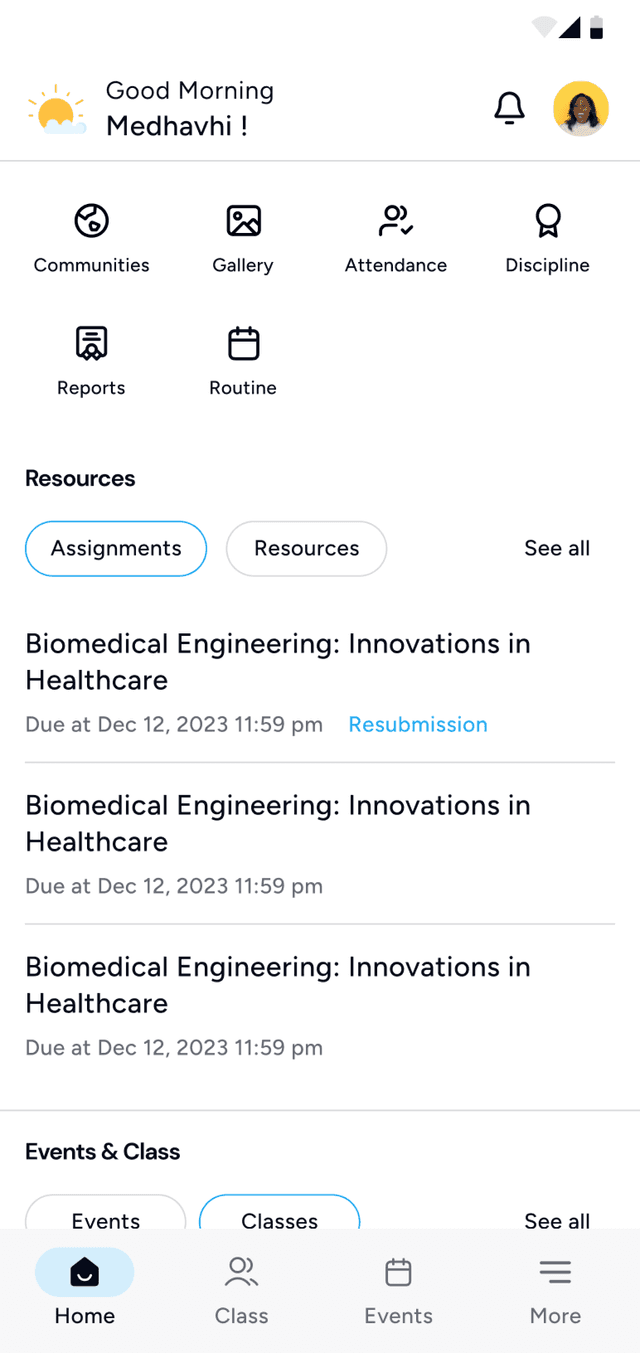Image resolution: width=640 pixels, height=1353 pixels.
Task: Open the More menu tab
Action: click(555, 1290)
